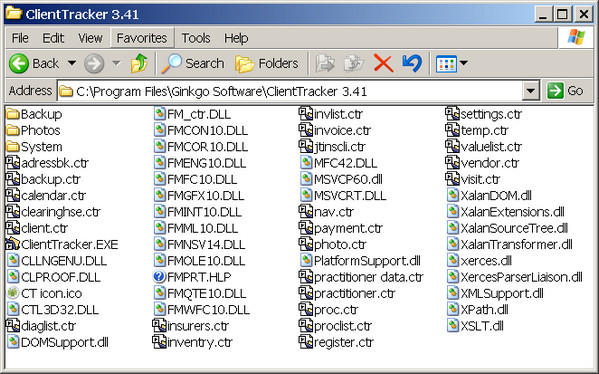Click the Views icon in toolbar
The height and width of the screenshot is (374, 599).
click(x=446, y=64)
